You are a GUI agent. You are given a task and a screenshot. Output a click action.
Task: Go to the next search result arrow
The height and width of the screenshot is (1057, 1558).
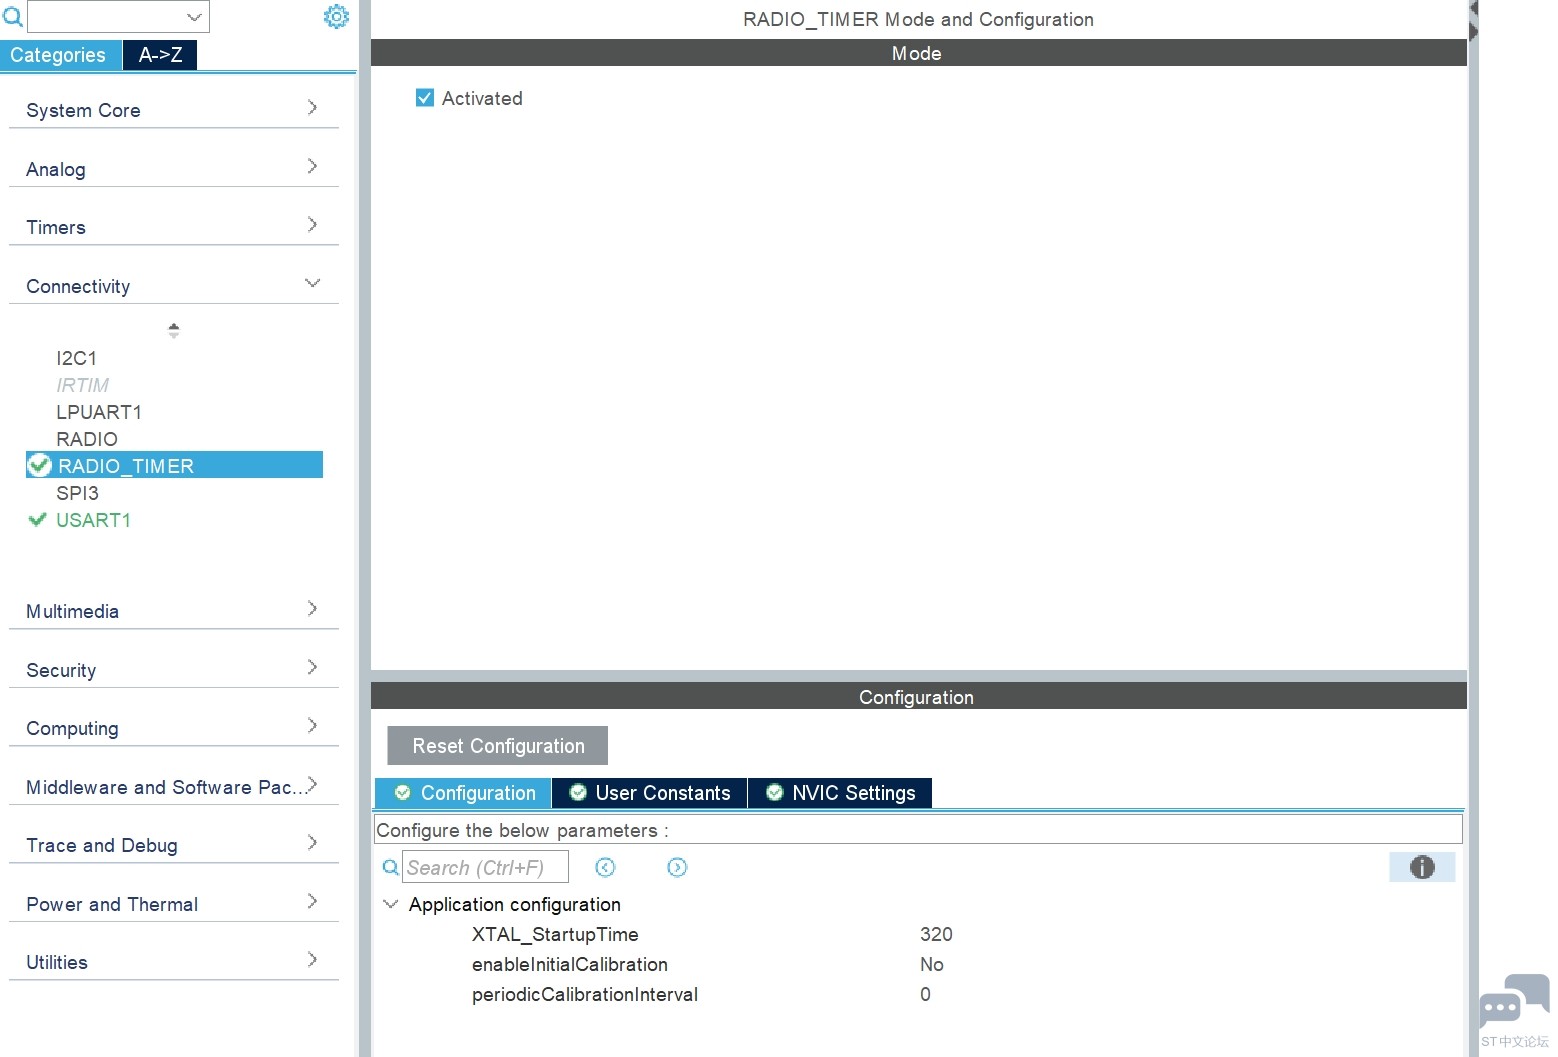click(677, 867)
